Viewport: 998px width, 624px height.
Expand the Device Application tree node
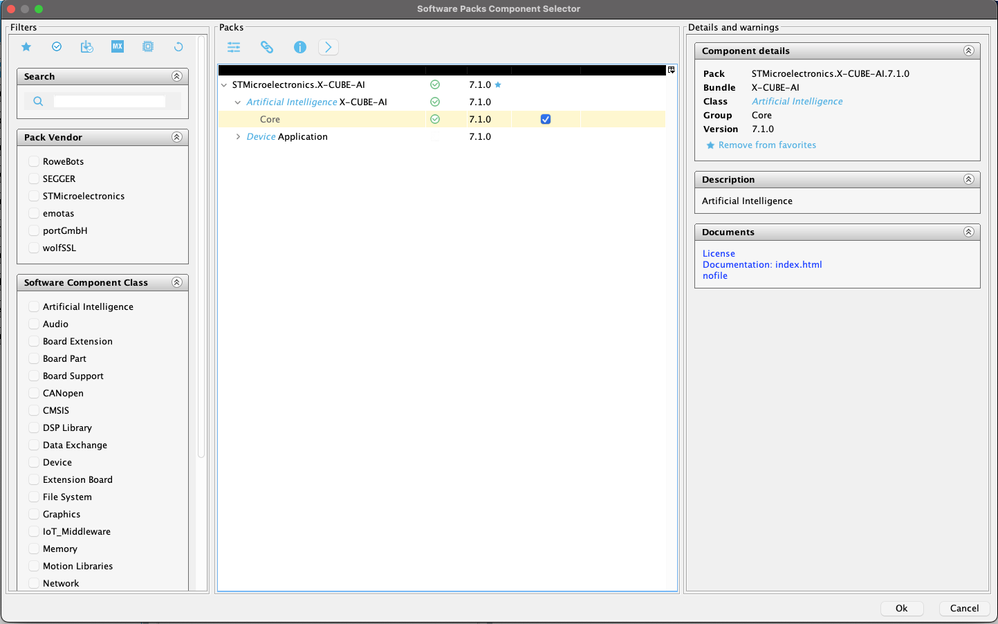point(238,137)
